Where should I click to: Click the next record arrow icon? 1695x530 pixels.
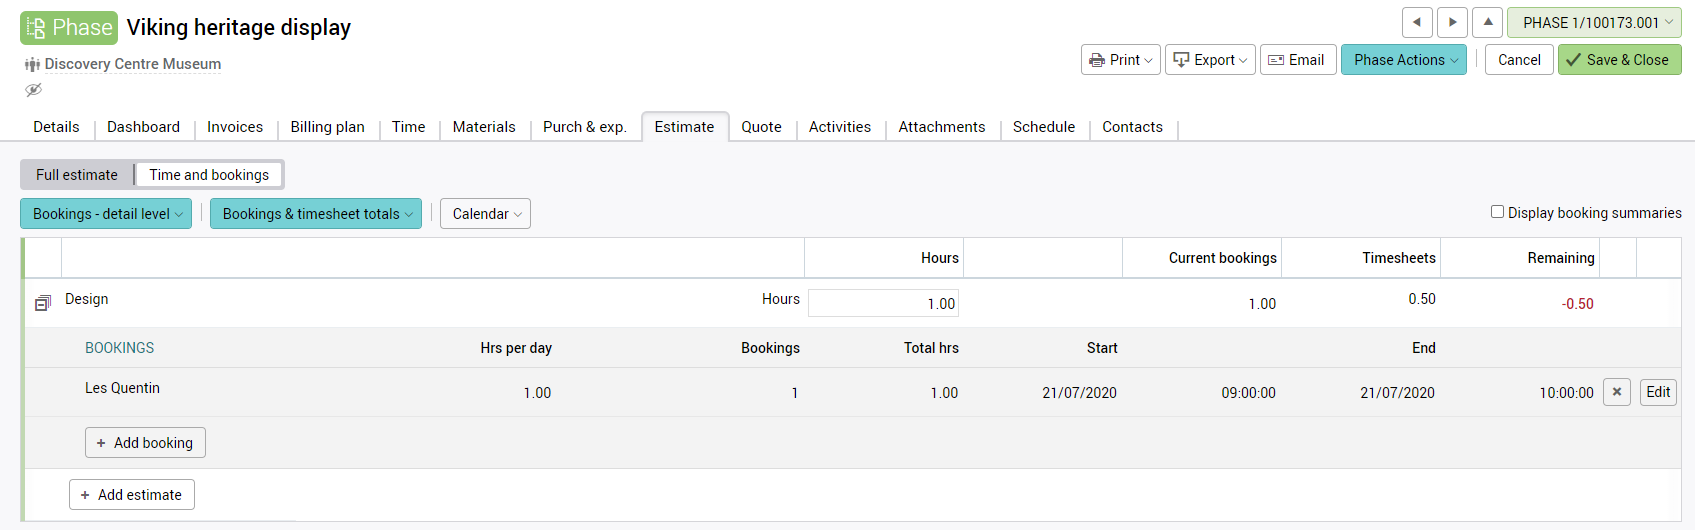click(x=1452, y=22)
